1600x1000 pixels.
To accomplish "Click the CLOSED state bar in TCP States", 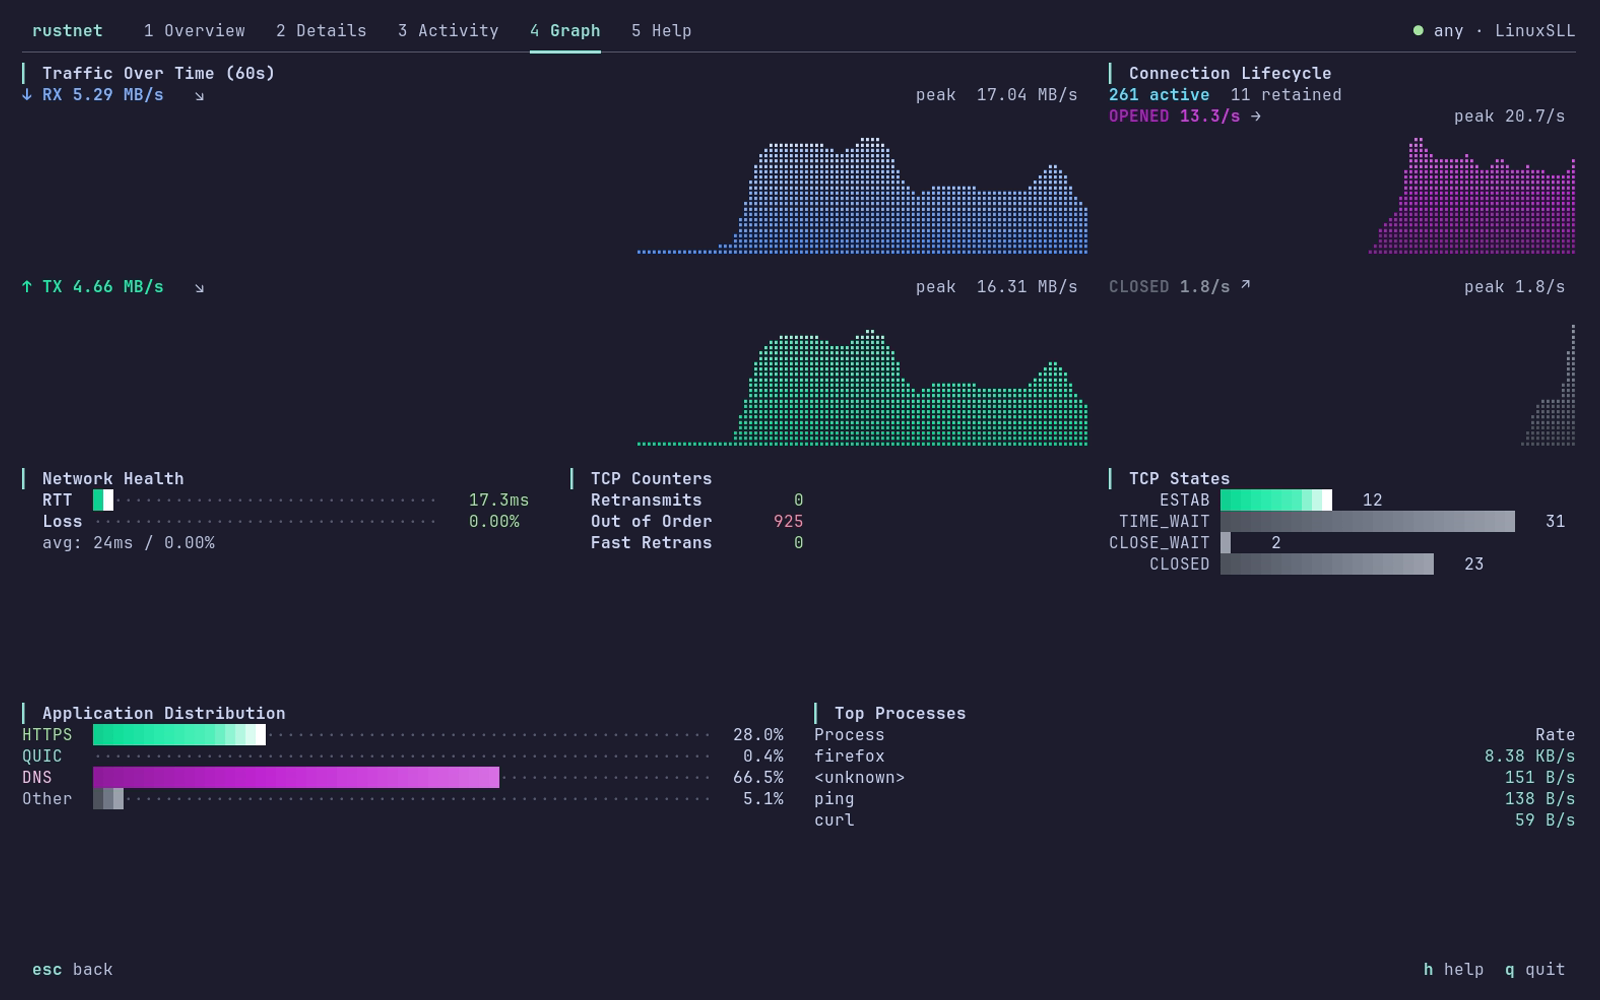I will [x=1327, y=564].
